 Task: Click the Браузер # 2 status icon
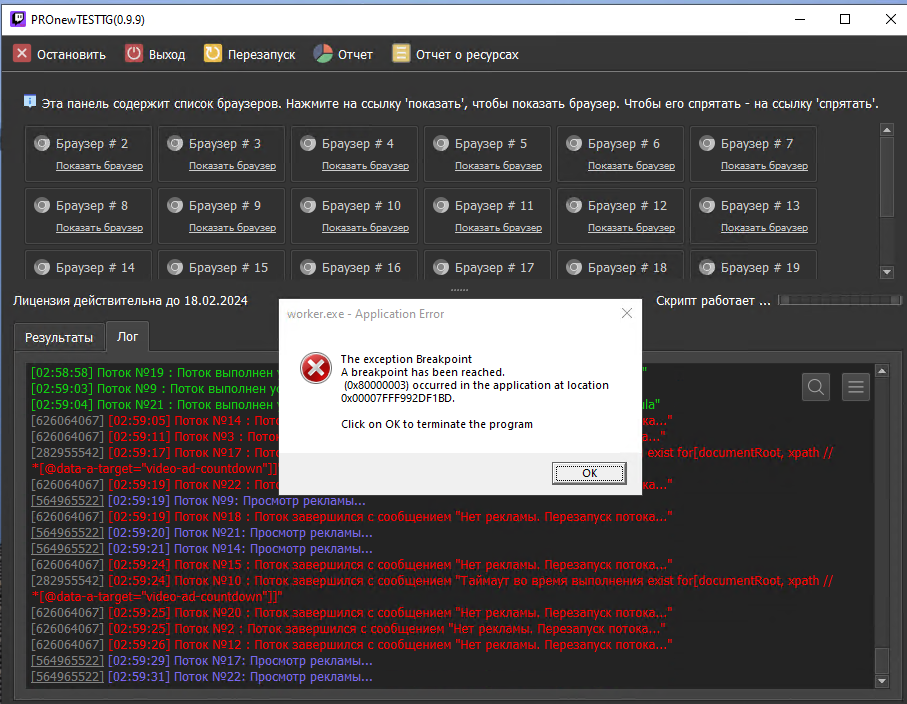coord(42,144)
